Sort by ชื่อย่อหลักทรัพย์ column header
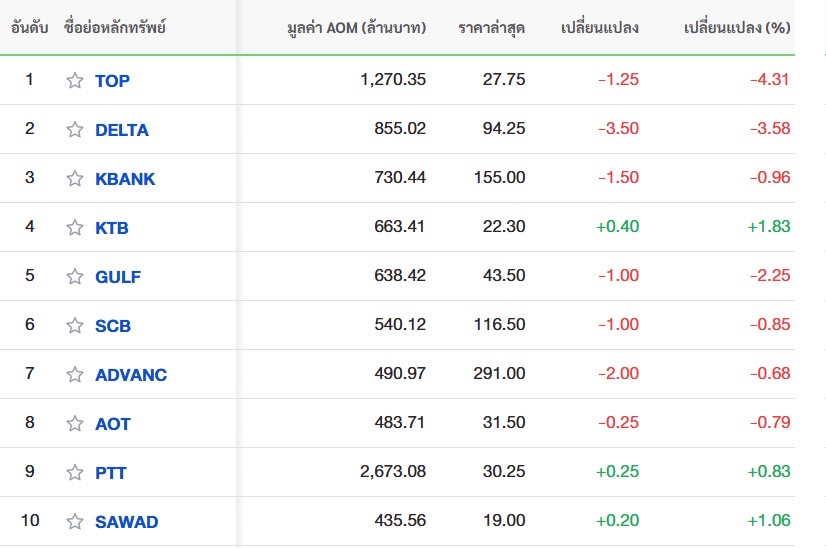The image size is (826, 548). 115,26
